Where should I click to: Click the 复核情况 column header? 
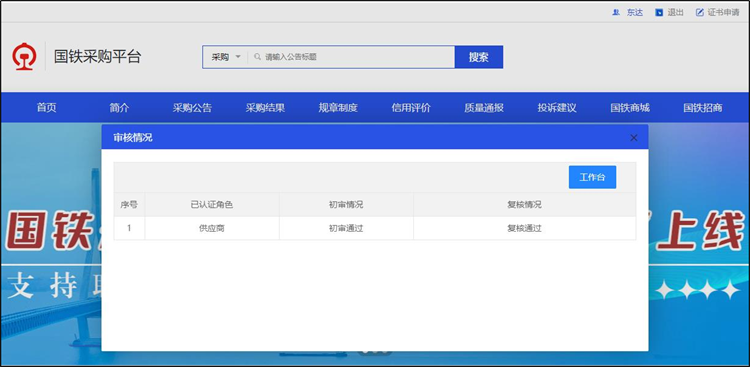point(524,205)
